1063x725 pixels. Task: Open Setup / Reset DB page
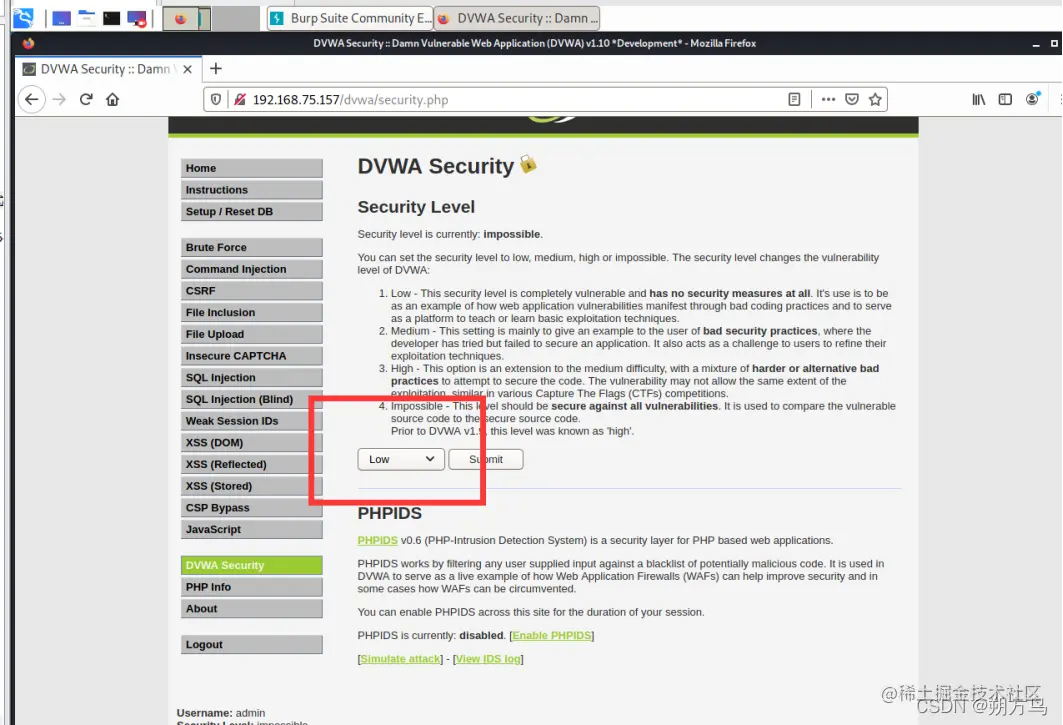pos(252,212)
